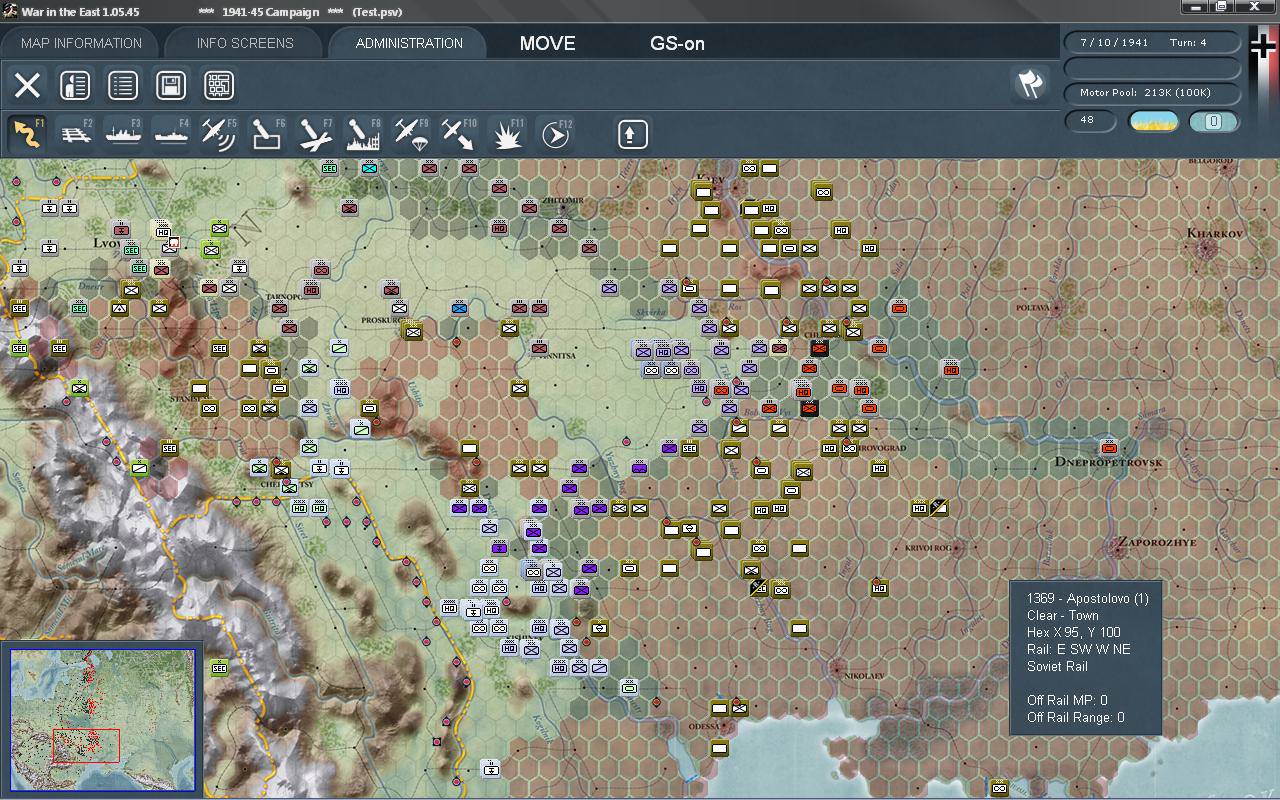This screenshot has width=1280, height=800.
Task: Click the 'War in the East 1.05.45' title text
Action: coord(80,12)
